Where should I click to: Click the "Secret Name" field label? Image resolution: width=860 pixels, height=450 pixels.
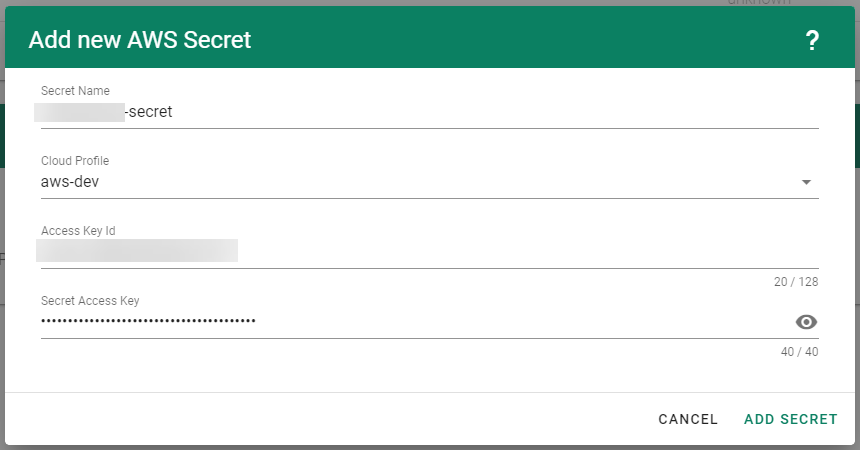(75, 91)
